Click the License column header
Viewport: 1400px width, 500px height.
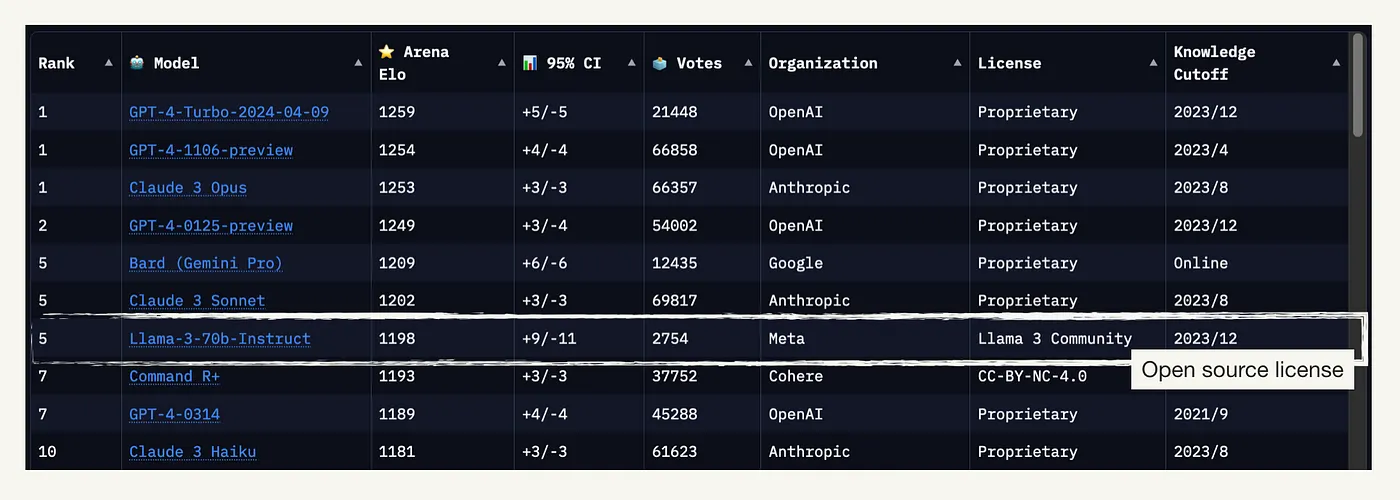pyautogui.click(x=1009, y=63)
